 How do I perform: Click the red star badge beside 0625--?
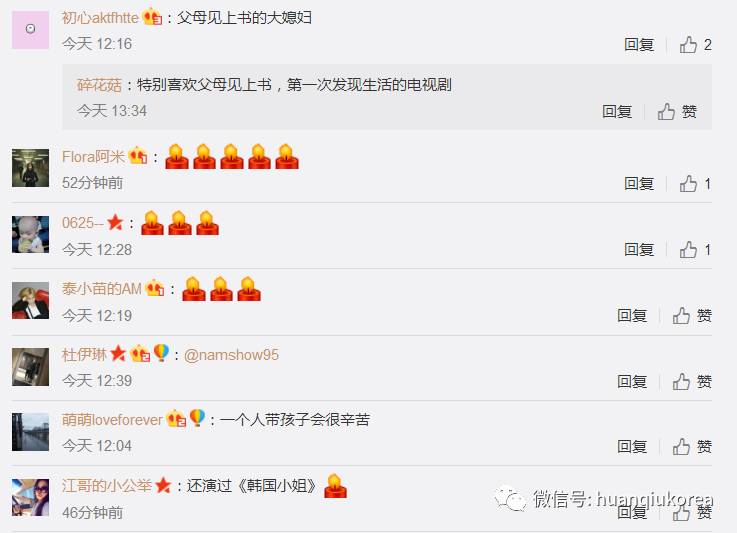(x=115, y=222)
